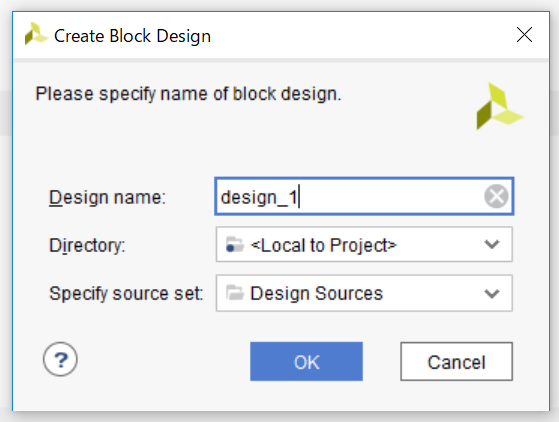
Task: Confirm with the OK button
Action: tap(306, 361)
